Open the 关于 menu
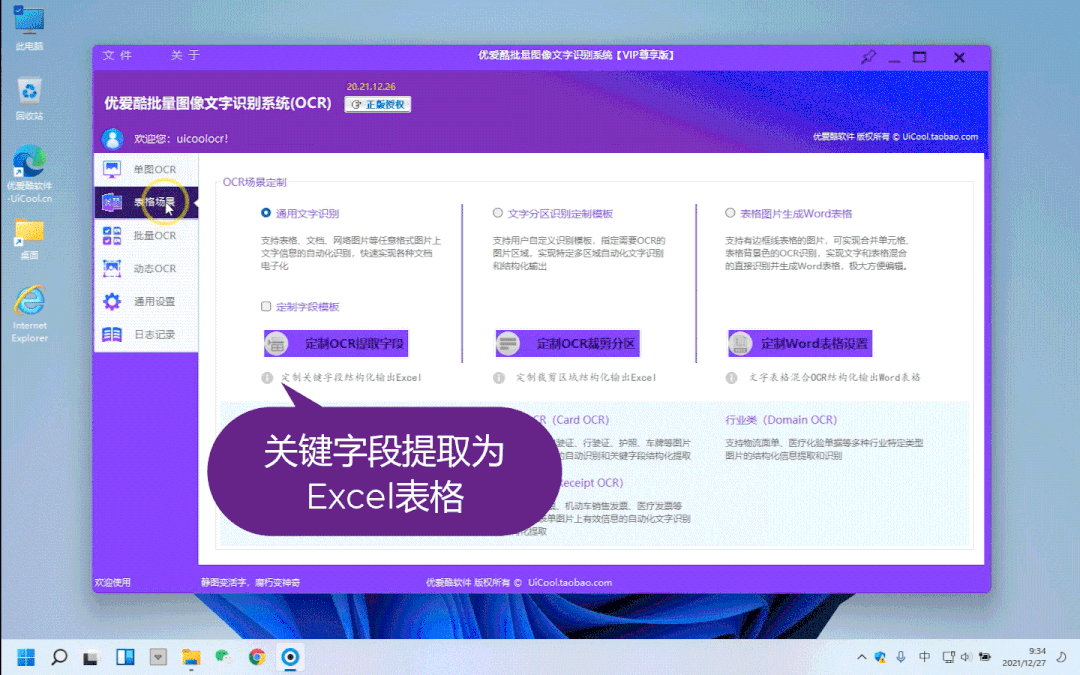The height and width of the screenshot is (675, 1080). coord(185,55)
